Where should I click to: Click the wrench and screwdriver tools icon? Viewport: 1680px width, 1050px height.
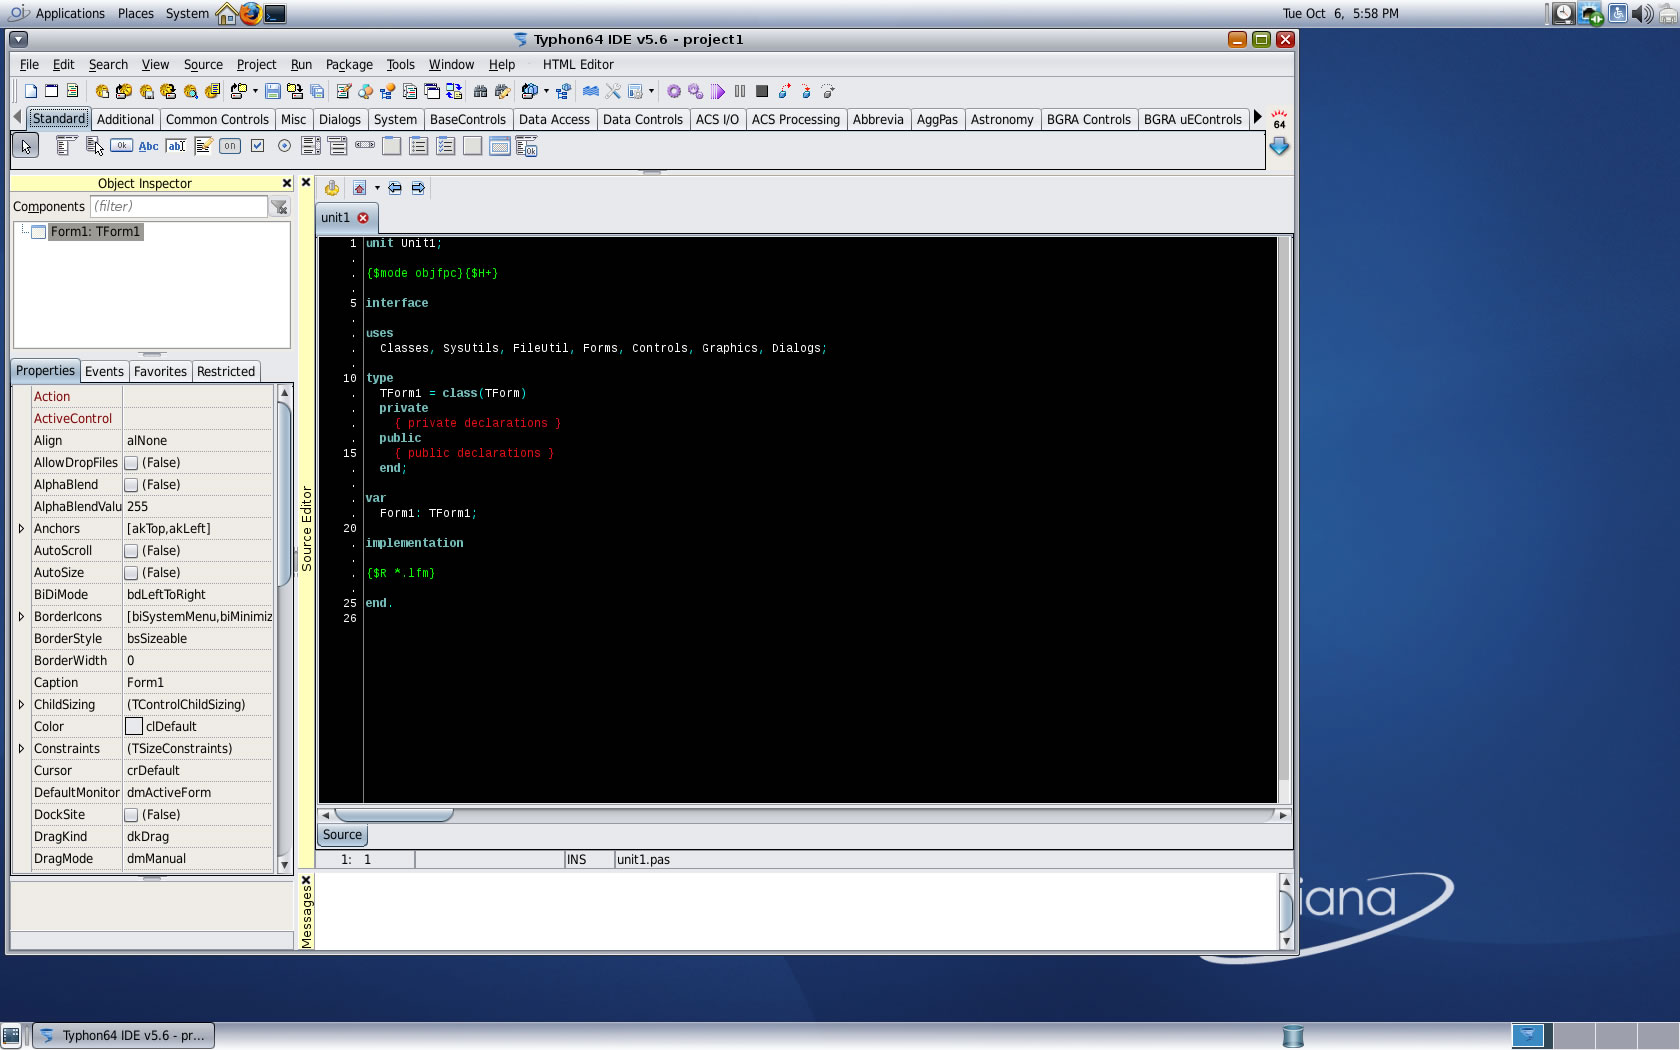click(x=614, y=91)
